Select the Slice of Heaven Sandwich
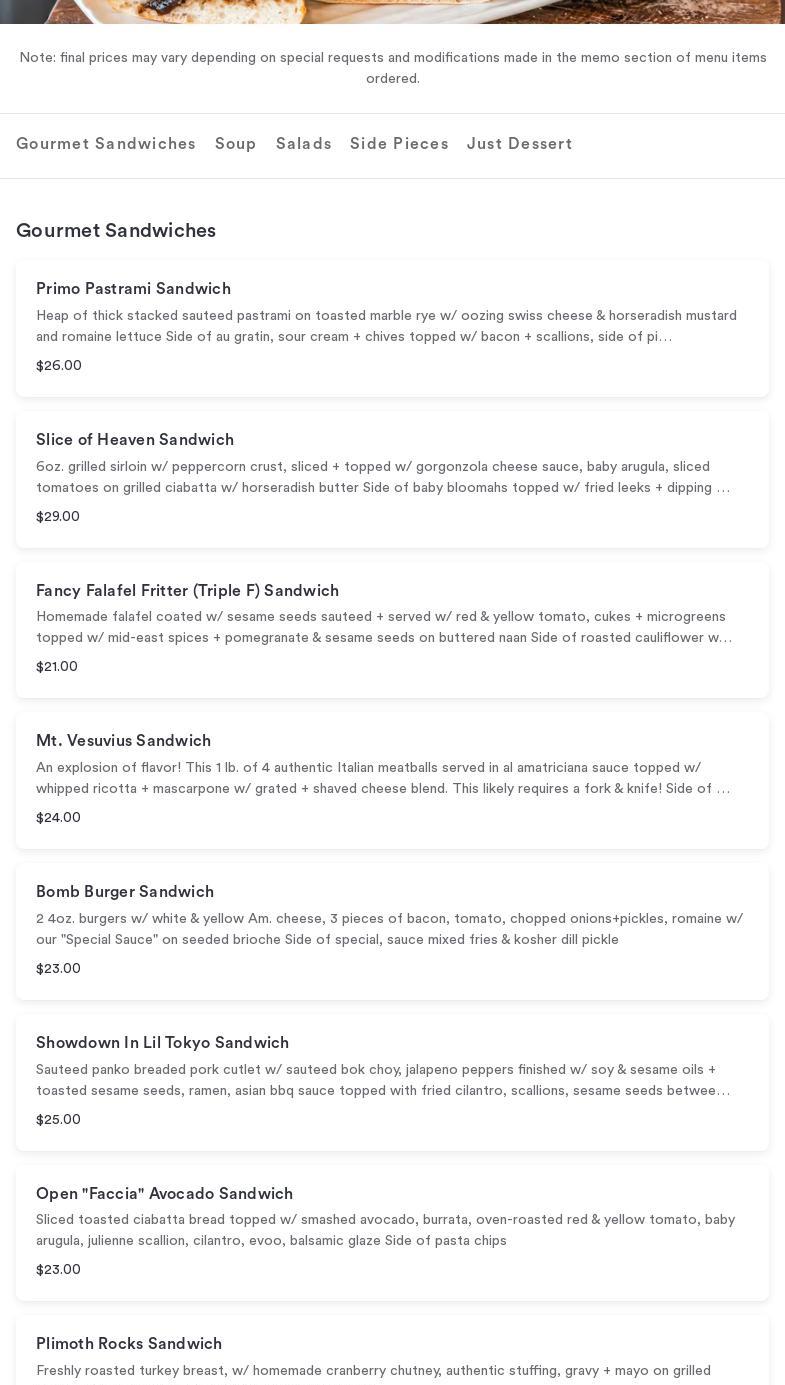Screen dimensions: 785x1385 (135, 440)
